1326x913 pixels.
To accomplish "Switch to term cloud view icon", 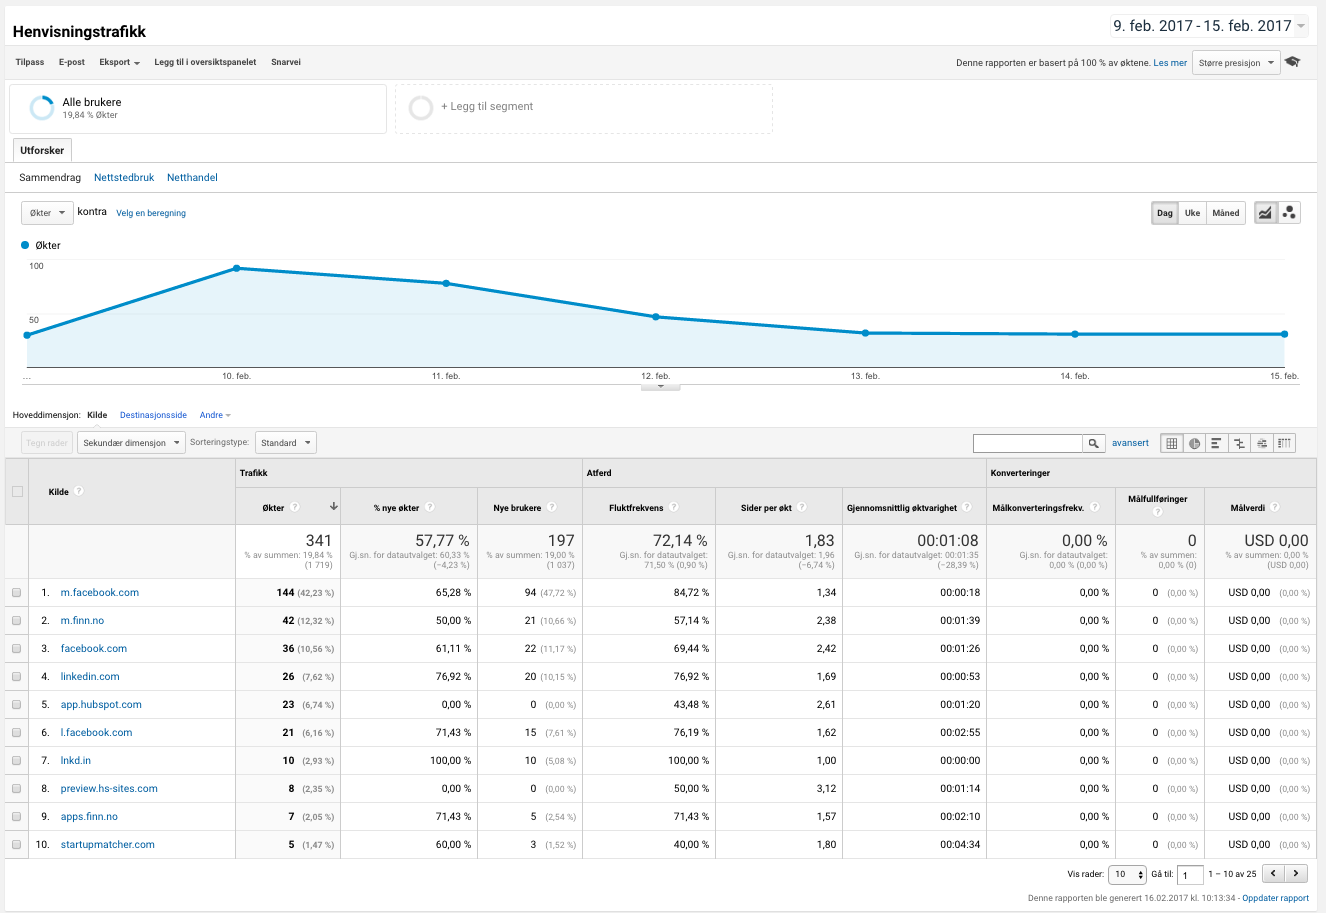I will (1262, 443).
